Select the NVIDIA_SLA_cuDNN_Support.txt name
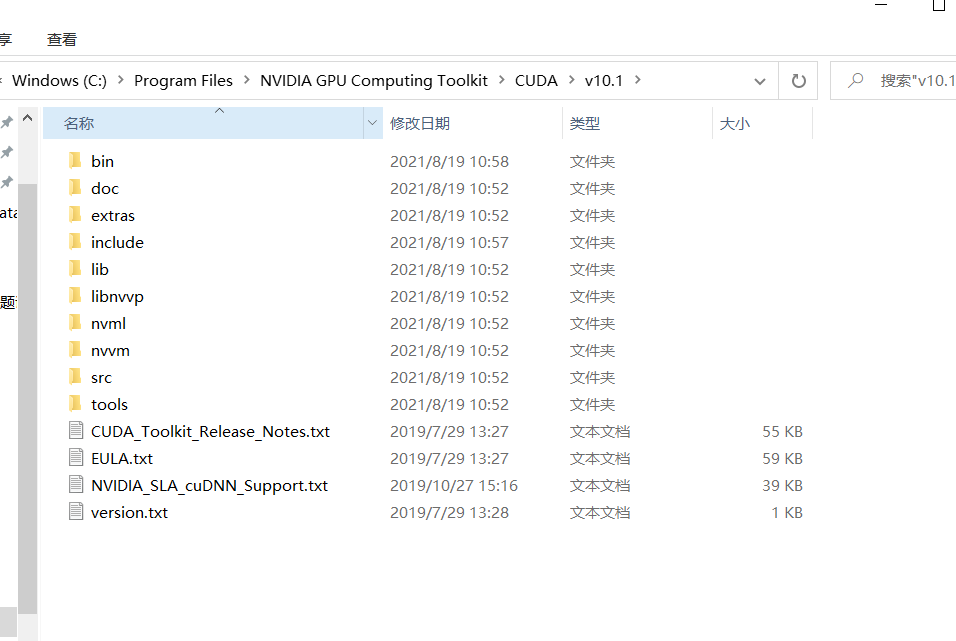This screenshot has height=641, width=956. point(209,485)
